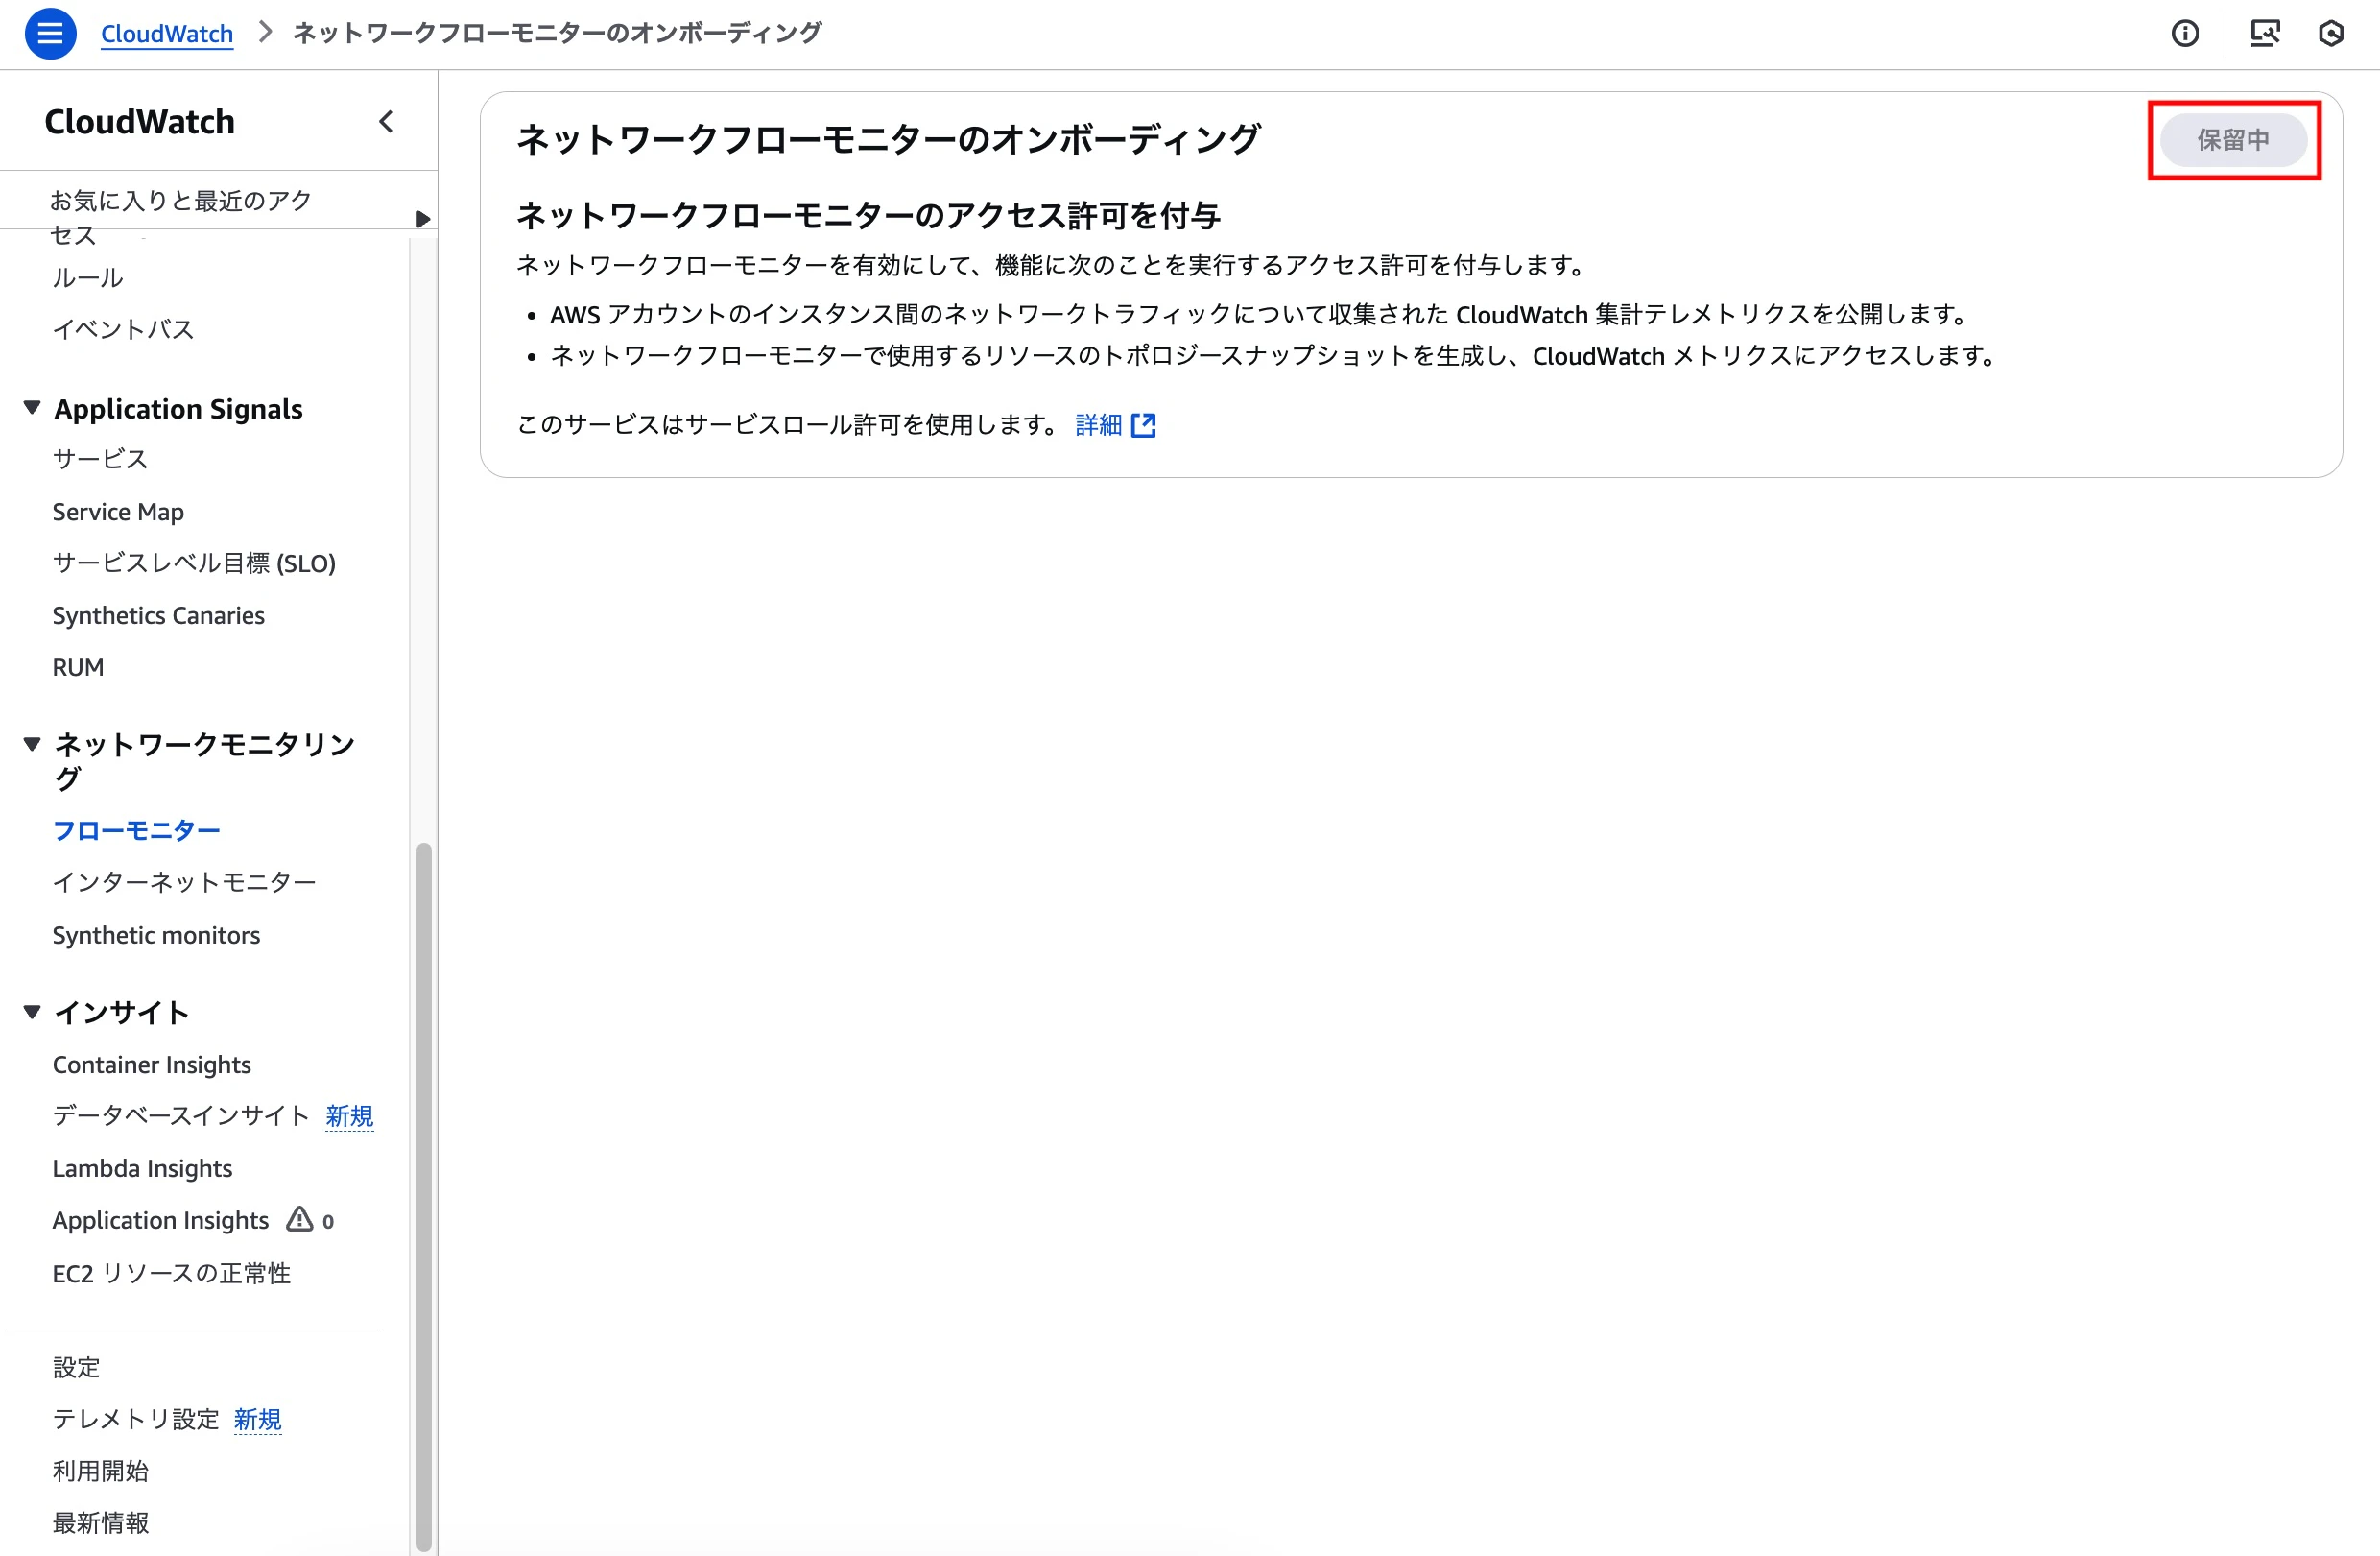Open データベースインサイト page
This screenshot has width=2380, height=1556.
[181, 1116]
